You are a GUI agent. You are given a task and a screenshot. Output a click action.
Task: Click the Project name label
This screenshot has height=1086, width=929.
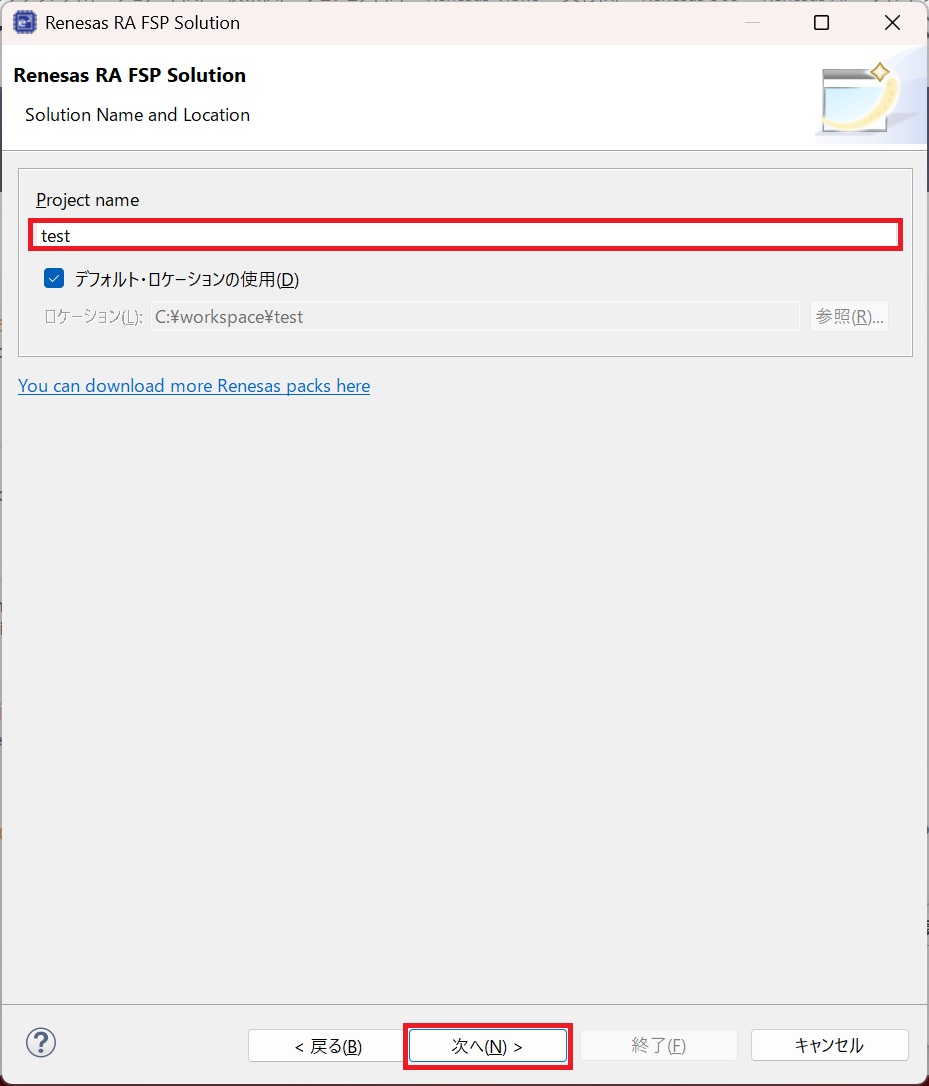pos(87,200)
